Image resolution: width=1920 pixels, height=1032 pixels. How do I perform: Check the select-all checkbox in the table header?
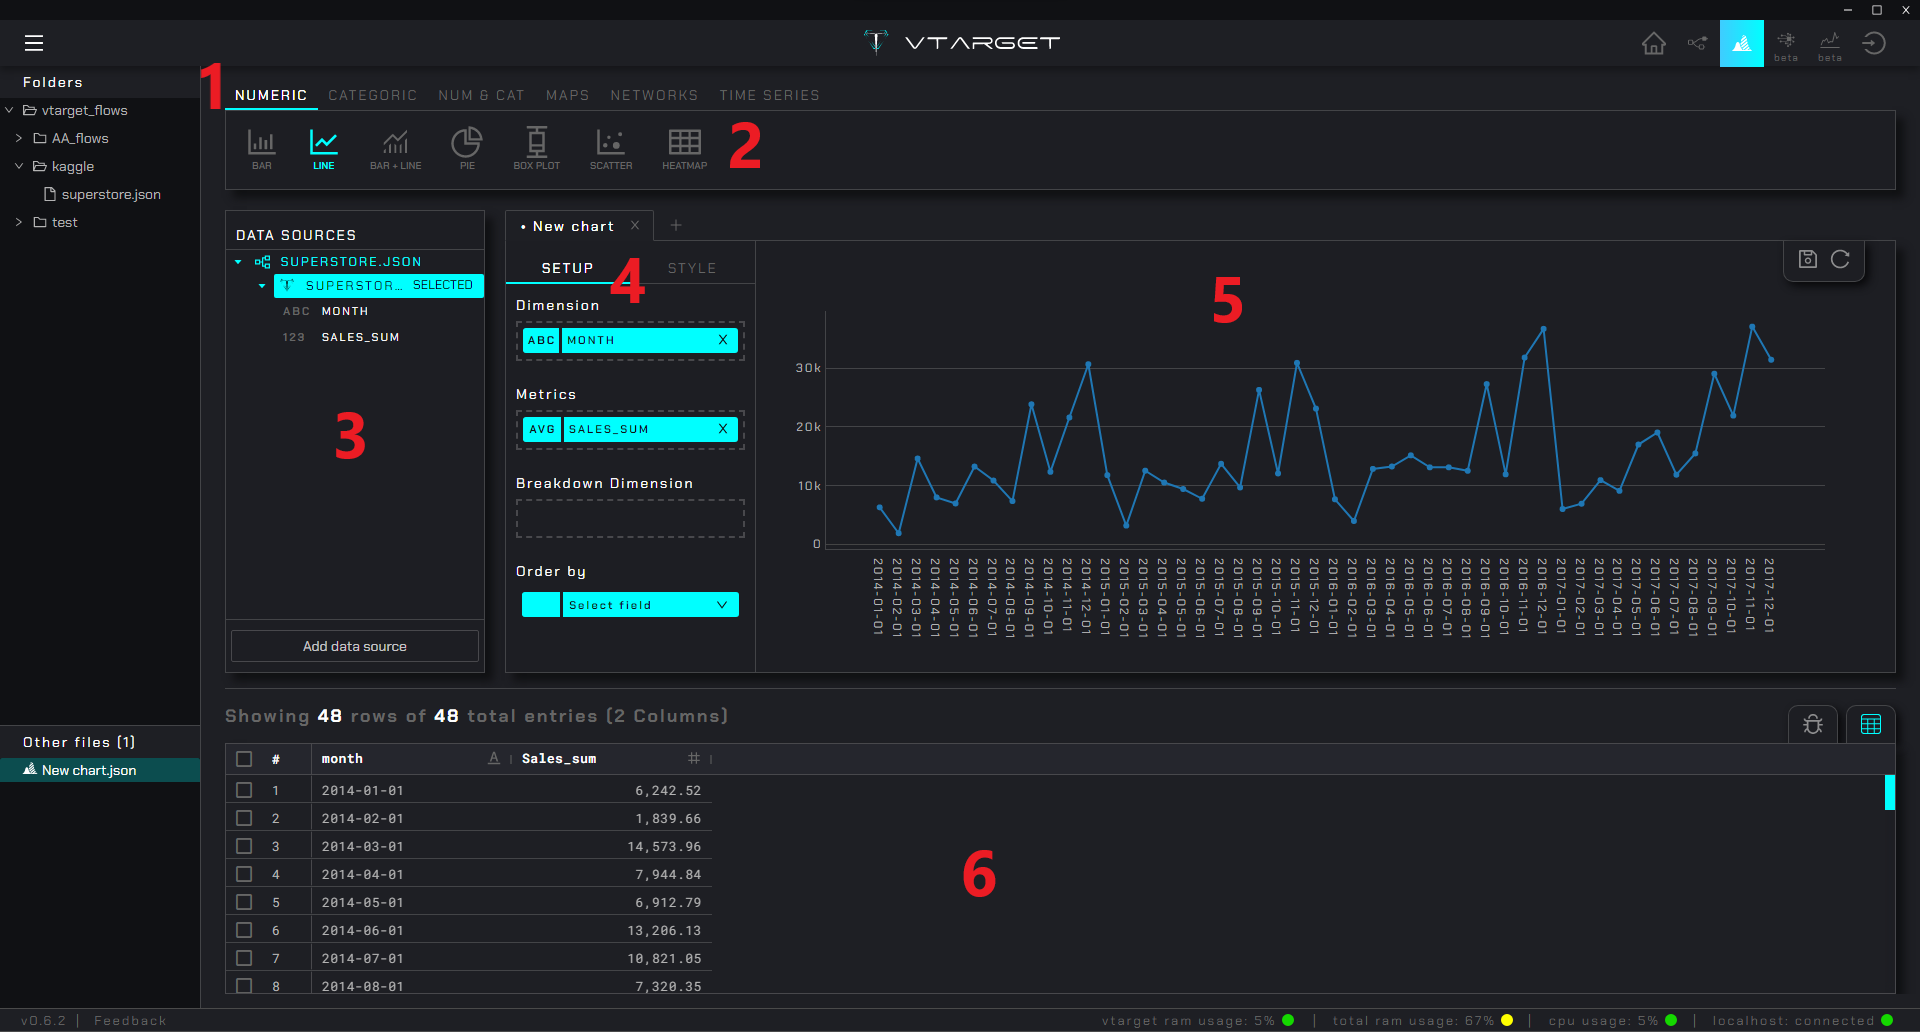tap(243, 759)
